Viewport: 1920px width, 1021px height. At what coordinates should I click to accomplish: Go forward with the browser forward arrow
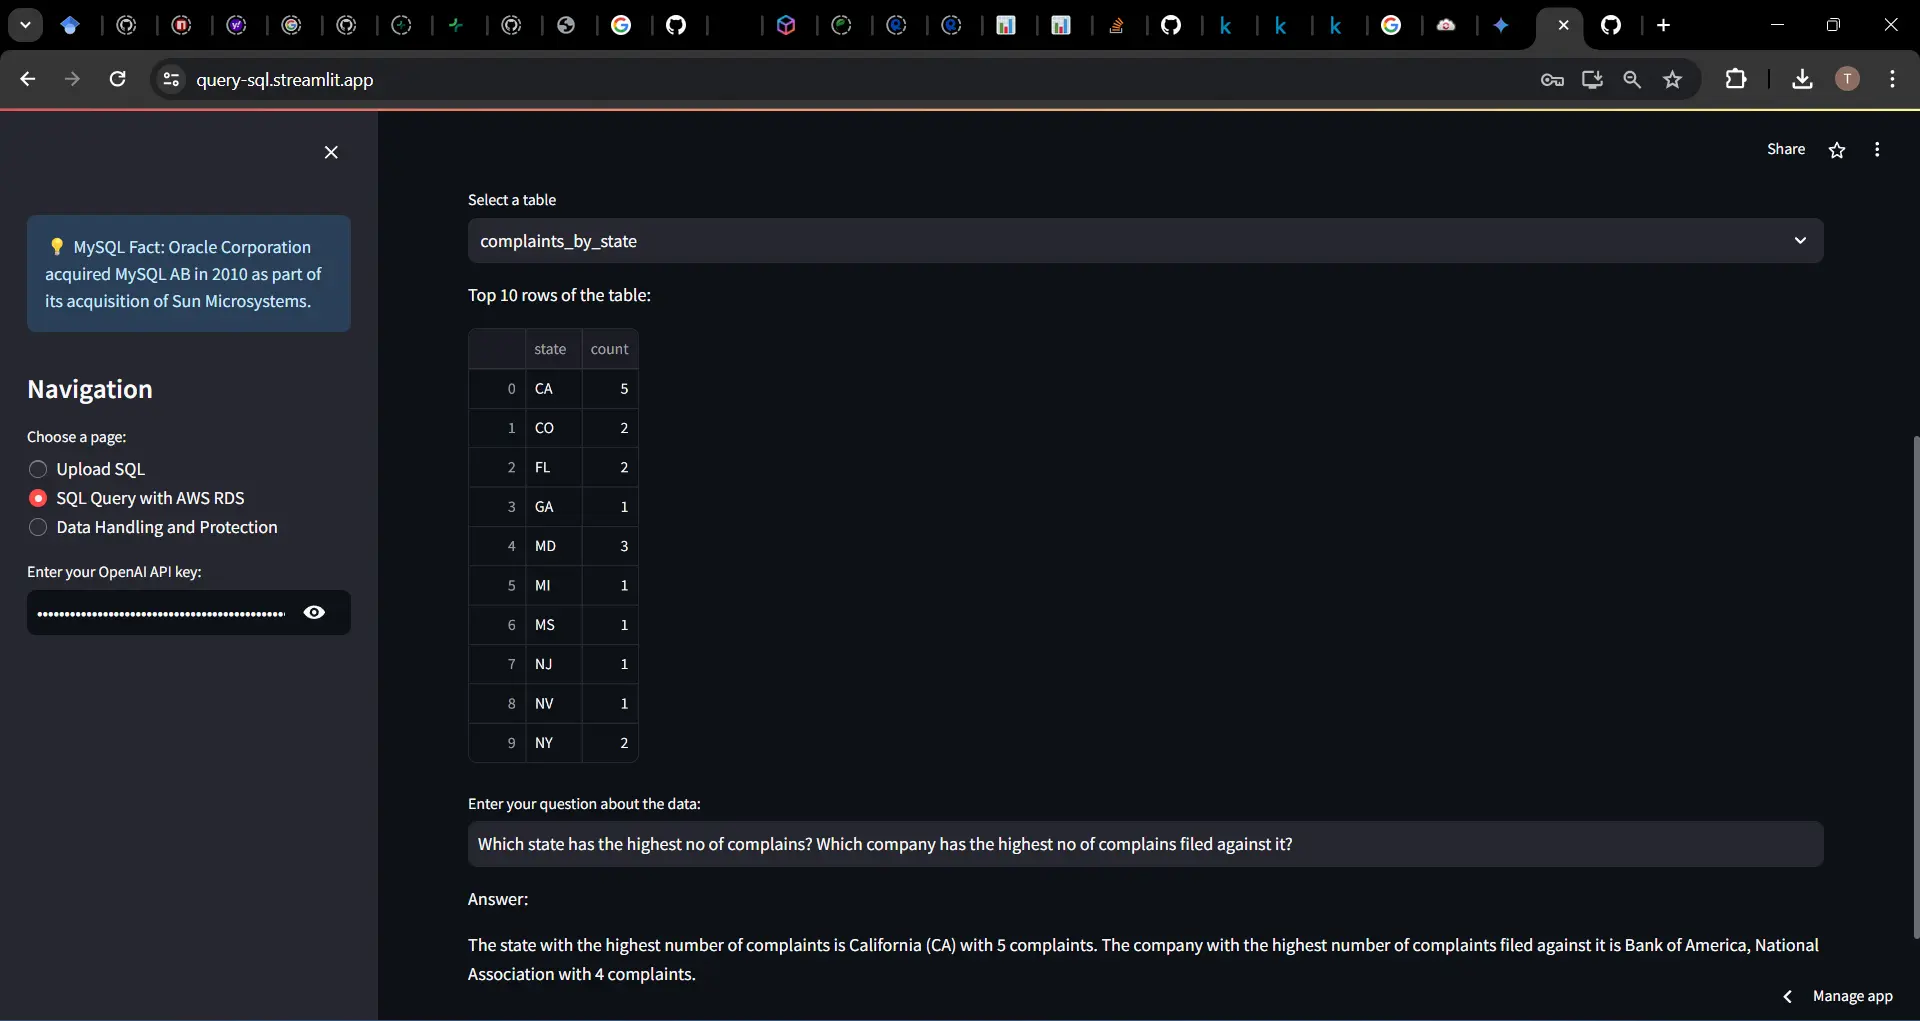(x=72, y=79)
